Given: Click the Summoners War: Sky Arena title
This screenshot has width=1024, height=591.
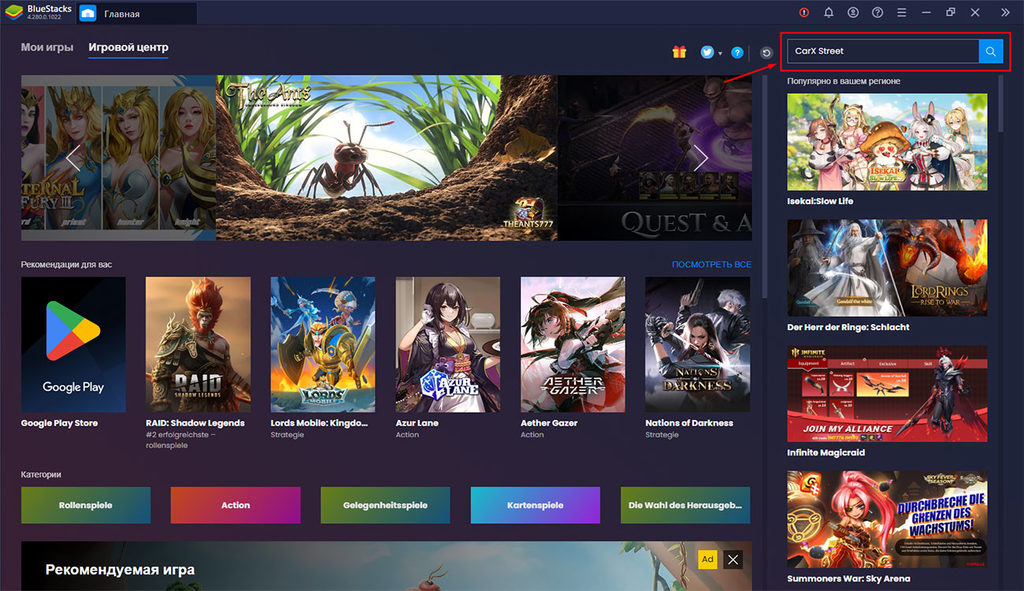Looking at the screenshot, I should click(848, 579).
